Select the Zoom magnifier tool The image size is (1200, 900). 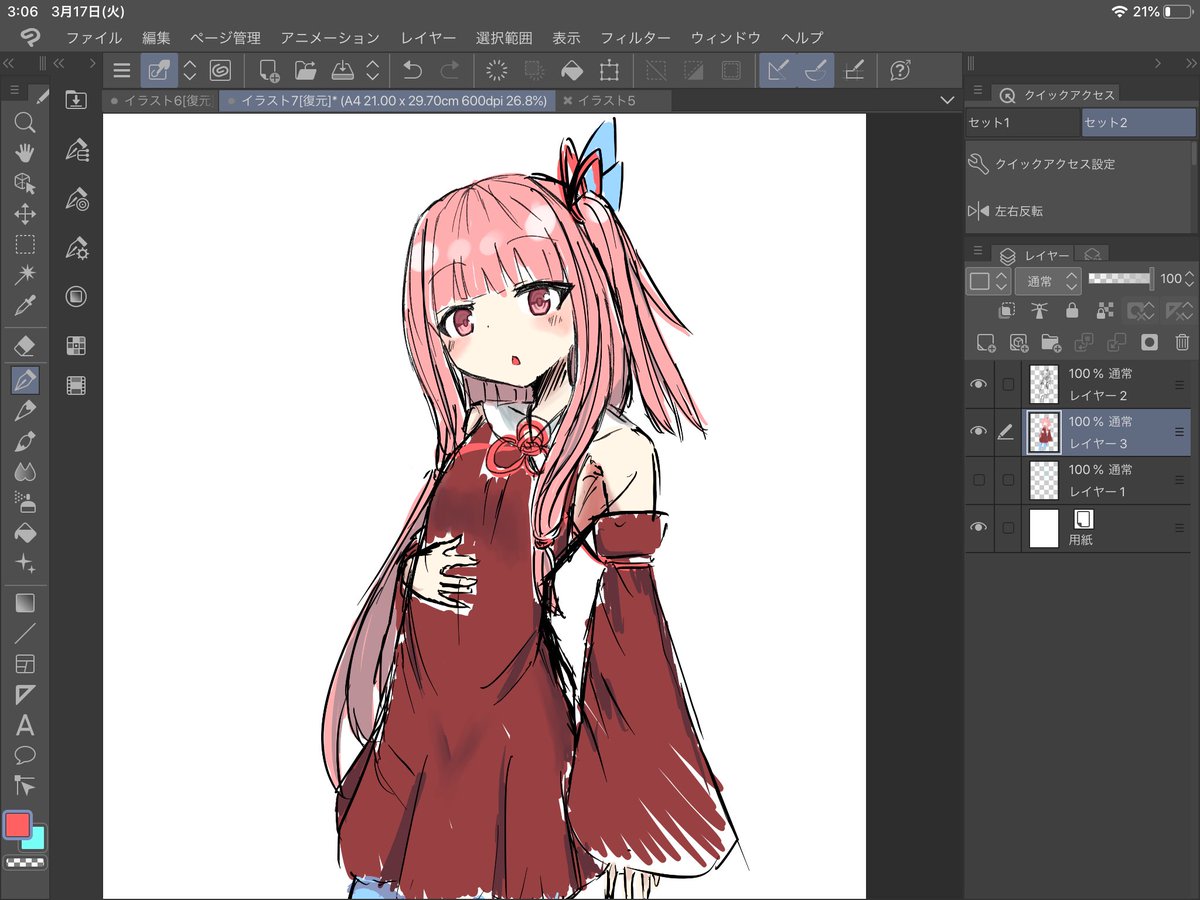coord(25,122)
